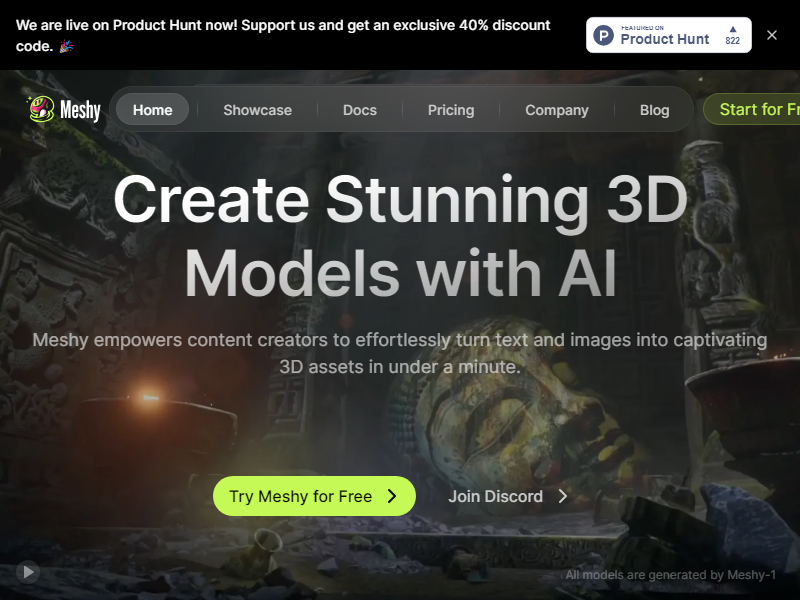Screen dimensions: 800x600
Task: Click the Product Hunt P logo
Action: (604, 36)
